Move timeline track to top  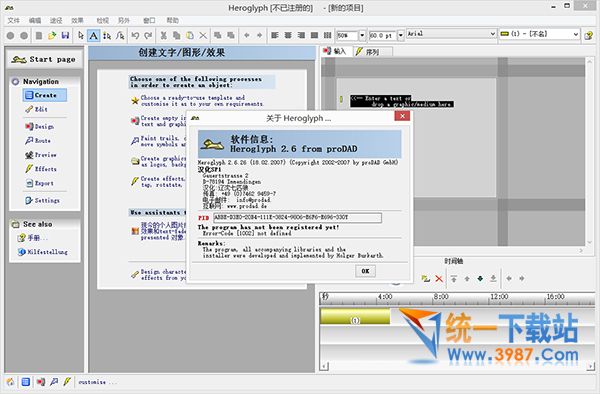pyautogui.click(x=453, y=279)
